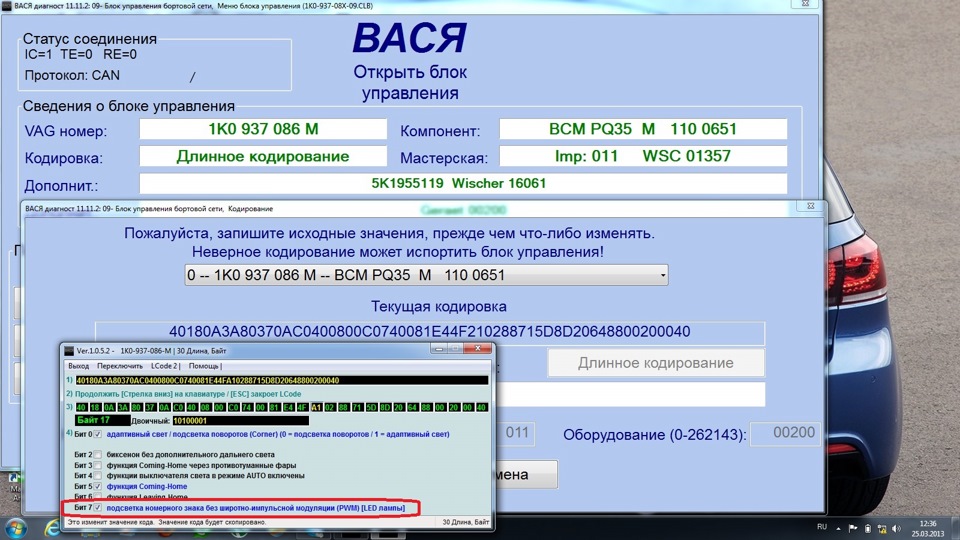Open the volume speaker tray icon
The width and height of the screenshot is (960, 540).
click(896, 528)
